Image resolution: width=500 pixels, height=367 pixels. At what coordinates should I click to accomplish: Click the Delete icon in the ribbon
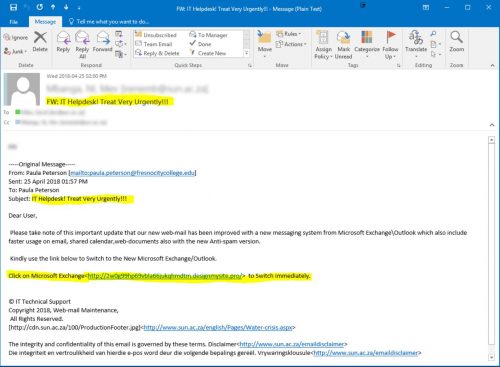coord(40,42)
